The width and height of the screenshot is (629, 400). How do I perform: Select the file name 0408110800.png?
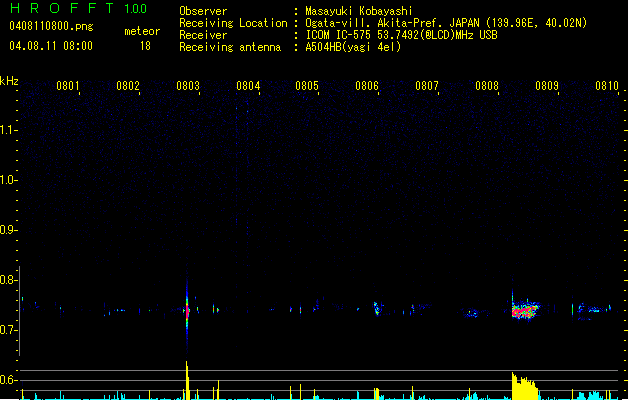[x=51, y=26]
